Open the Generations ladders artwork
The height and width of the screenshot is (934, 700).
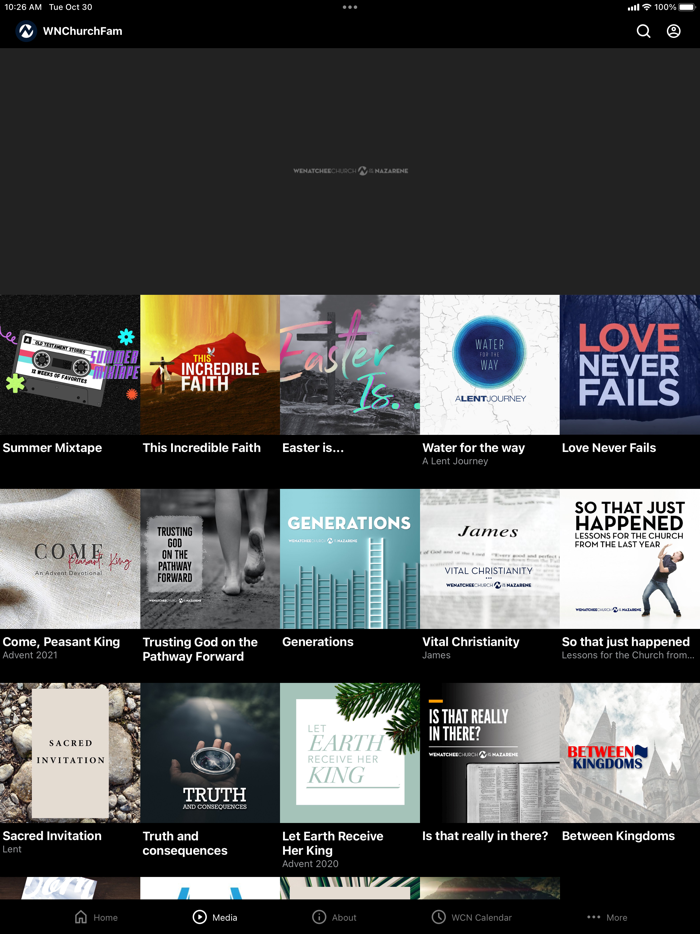coord(350,559)
